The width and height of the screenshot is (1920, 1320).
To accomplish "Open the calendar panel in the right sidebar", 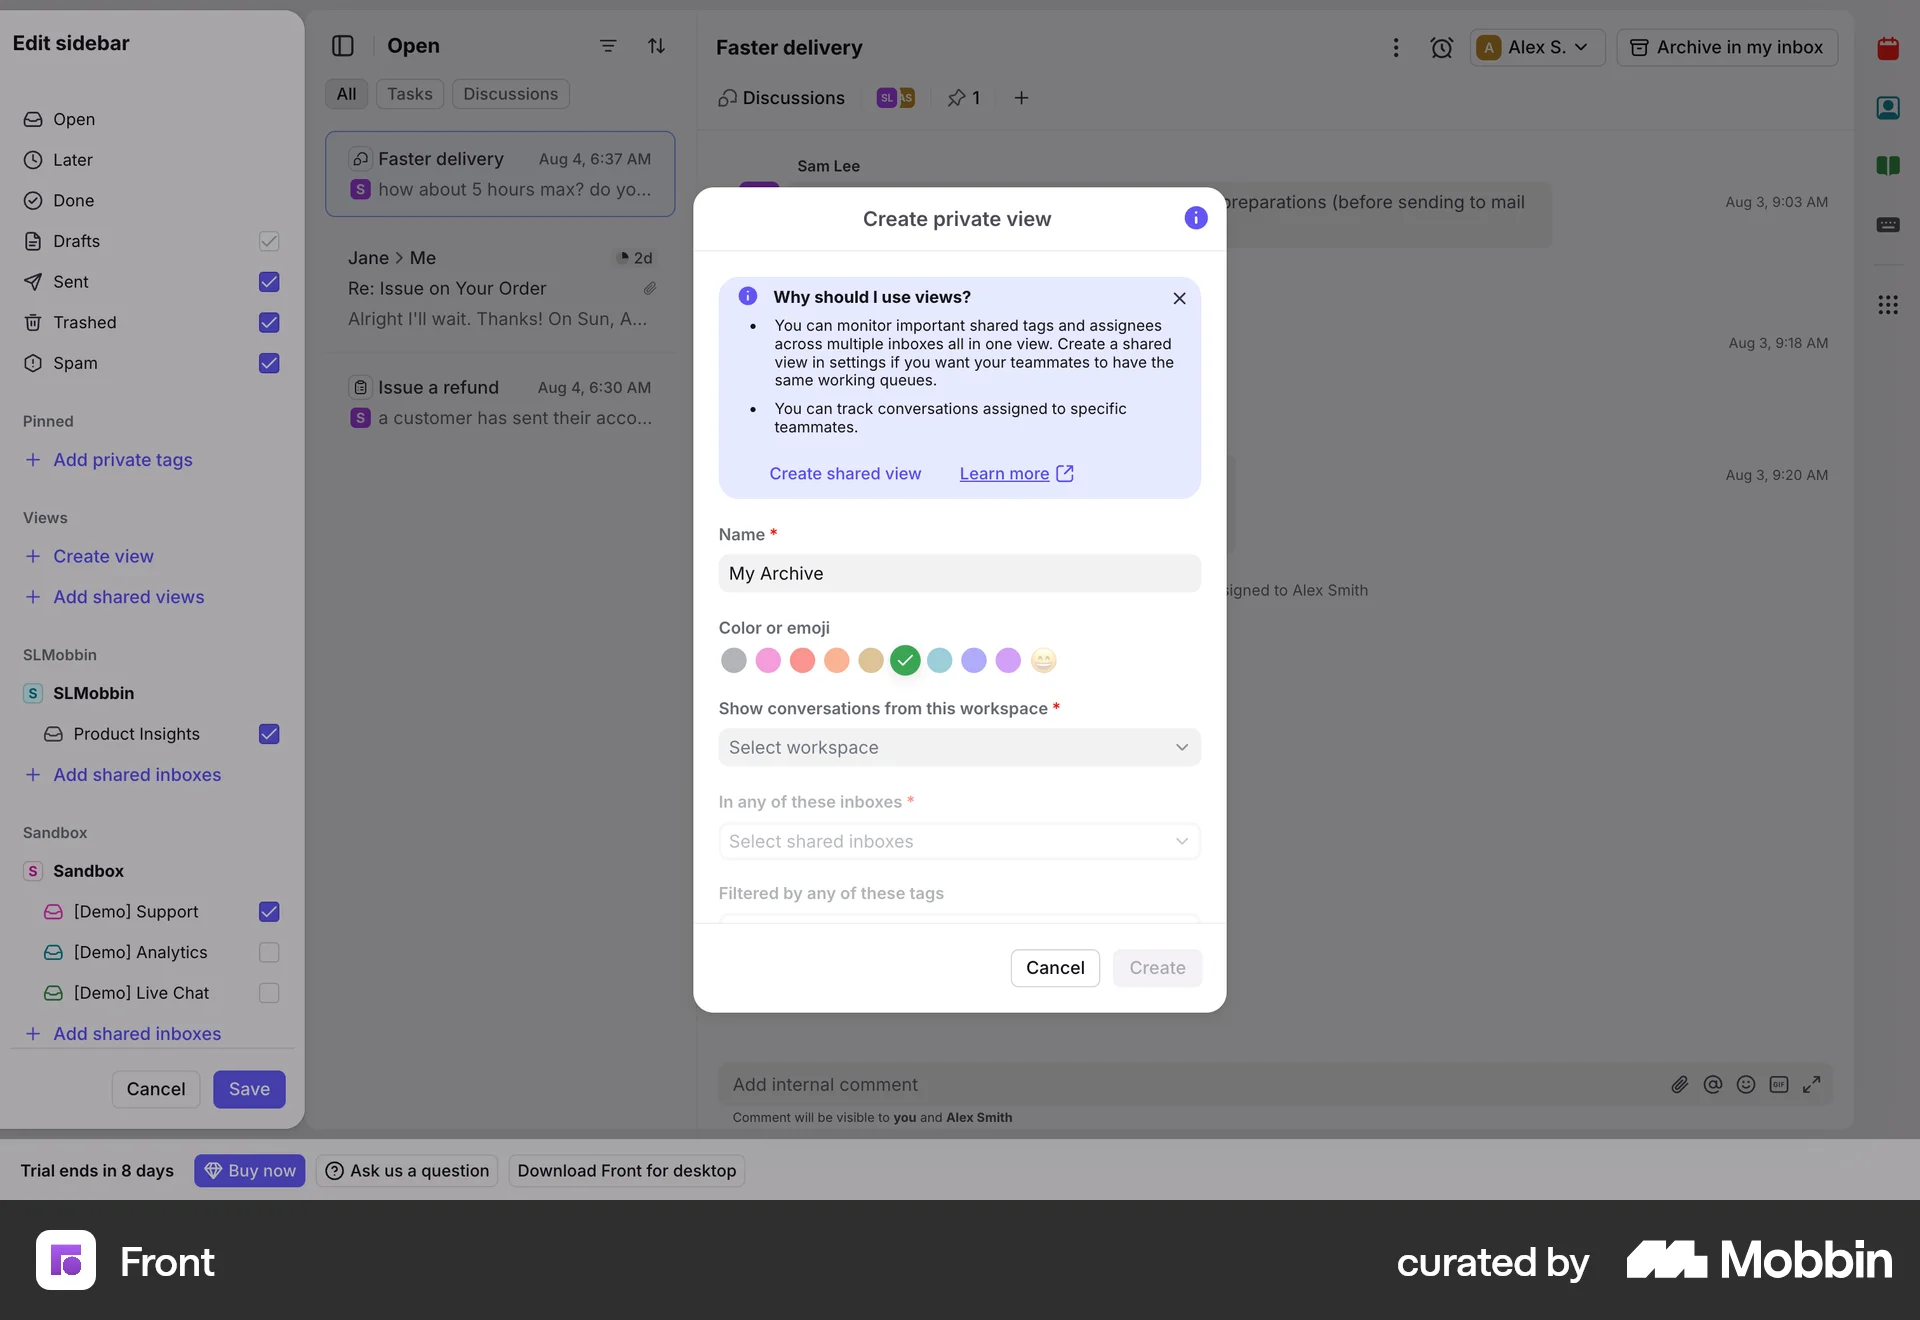I will point(1889,48).
